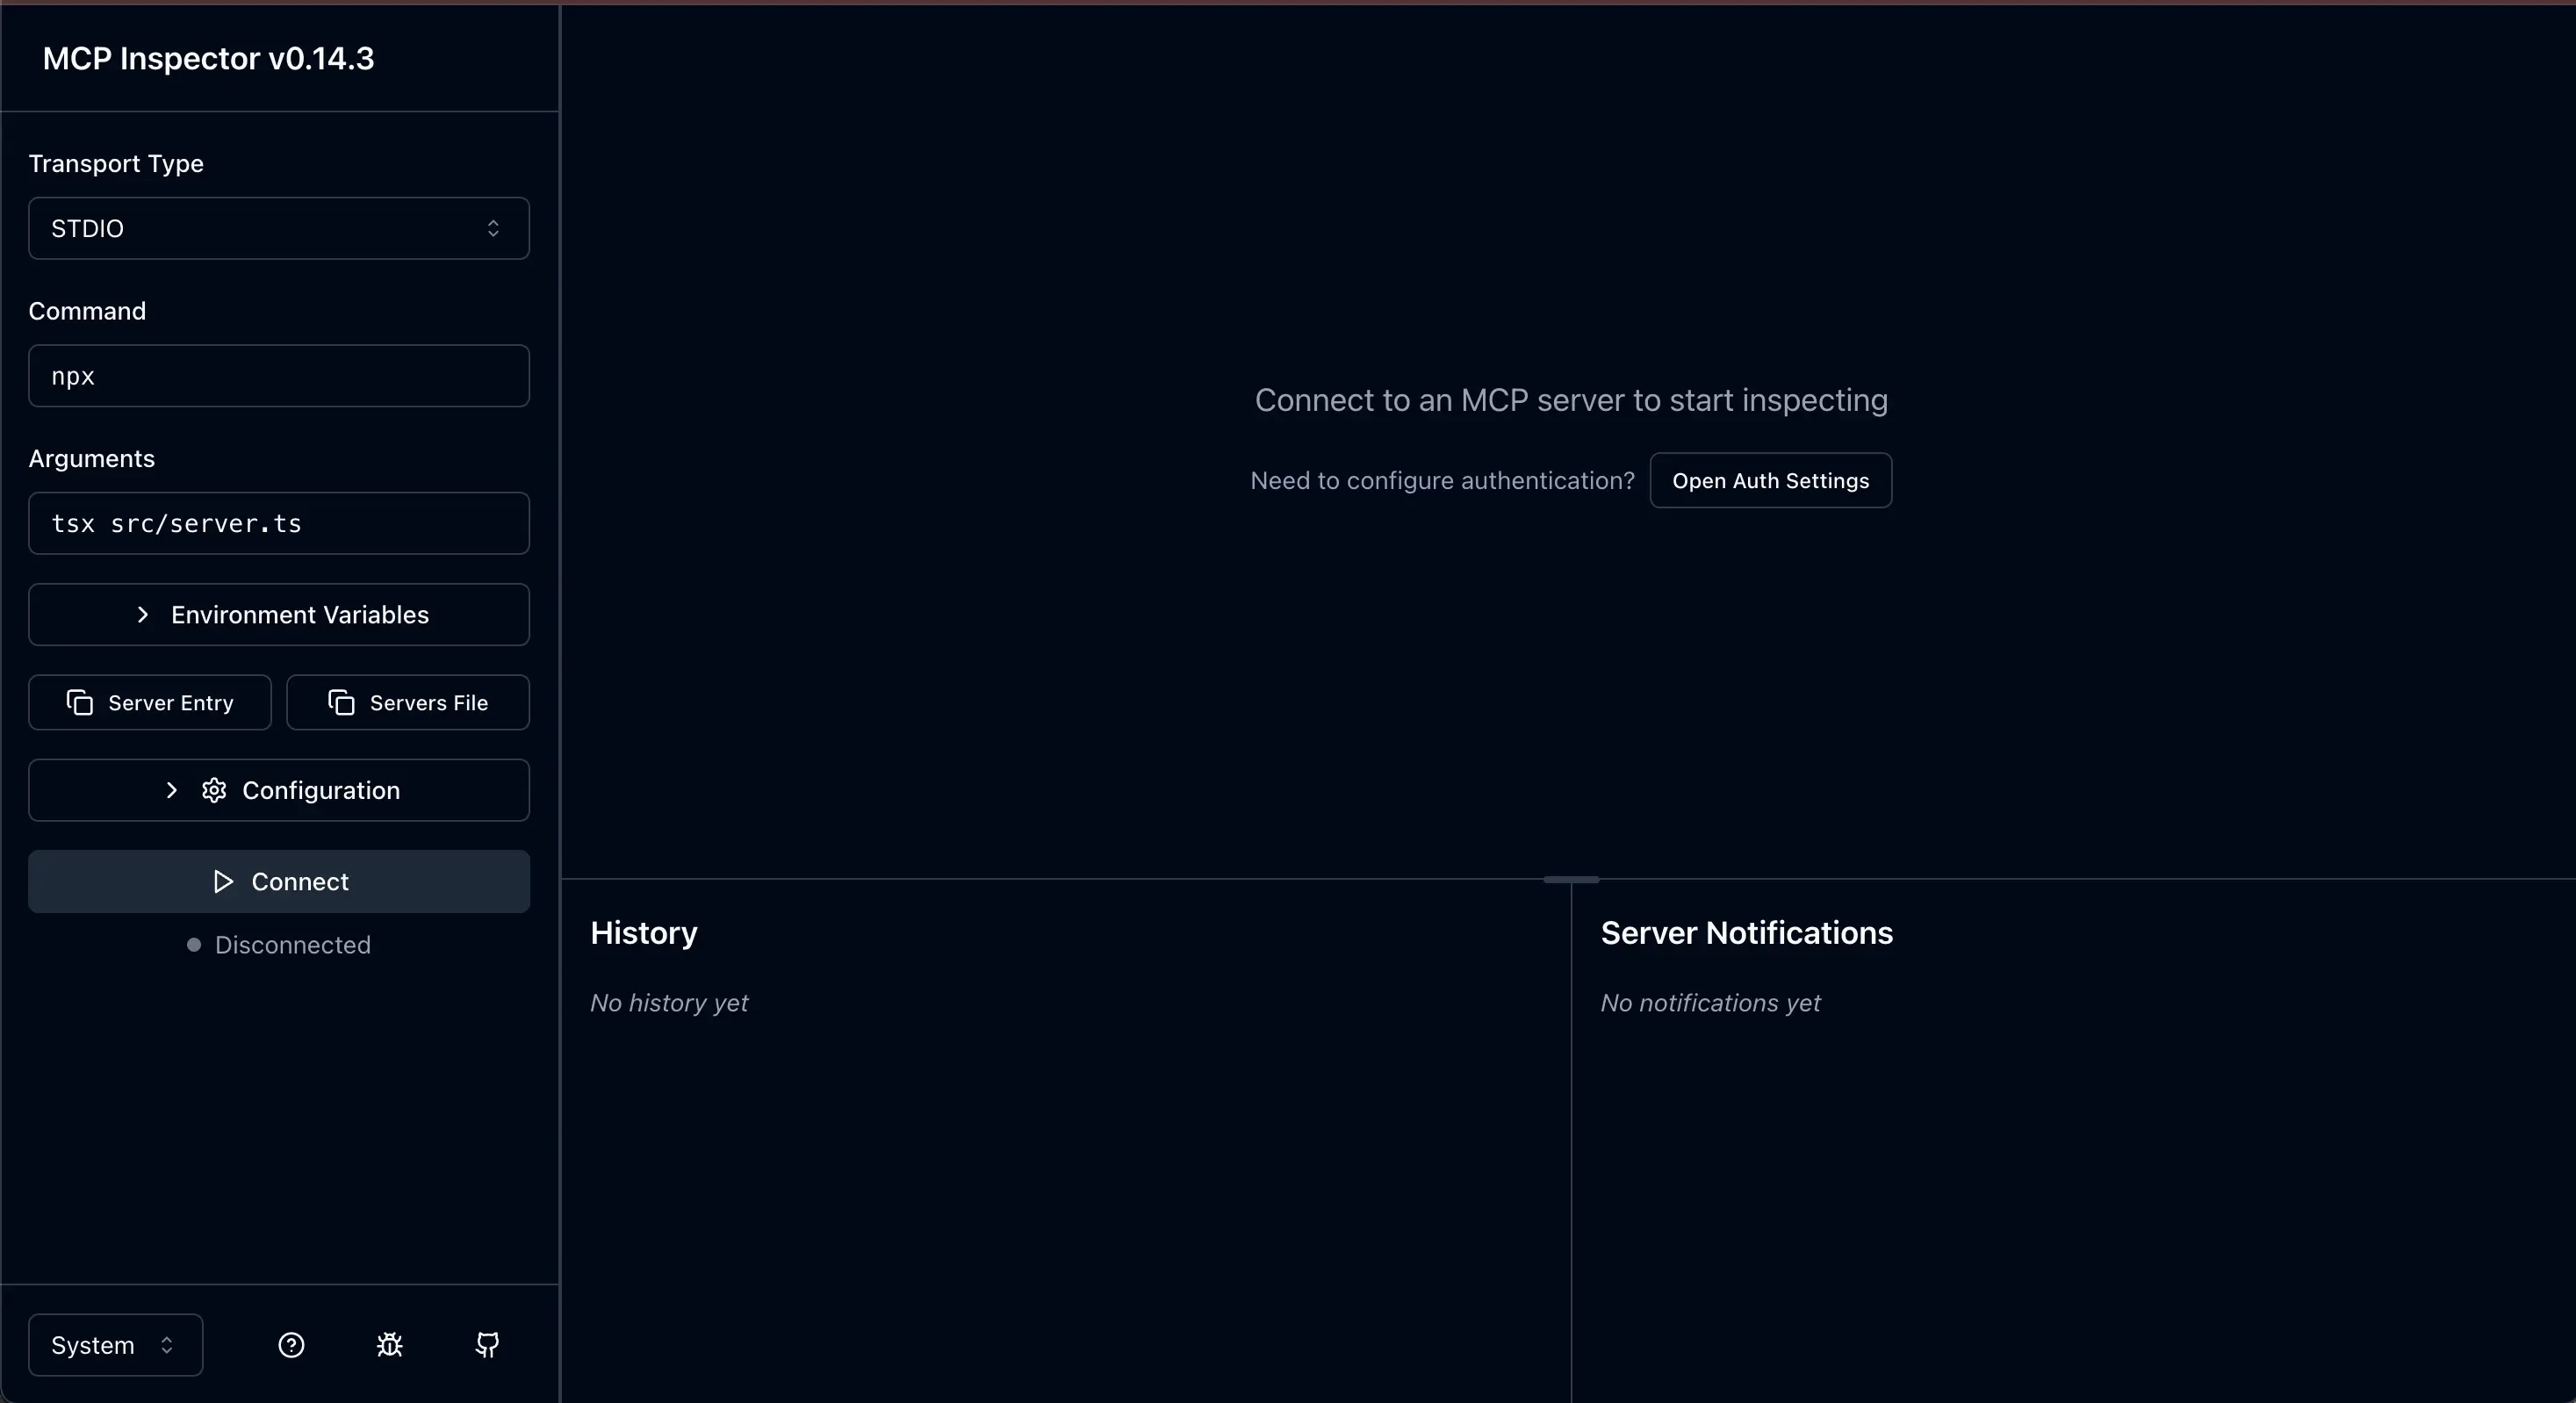Expand the Configuration section
This screenshot has height=1403, width=2576.
point(279,790)
